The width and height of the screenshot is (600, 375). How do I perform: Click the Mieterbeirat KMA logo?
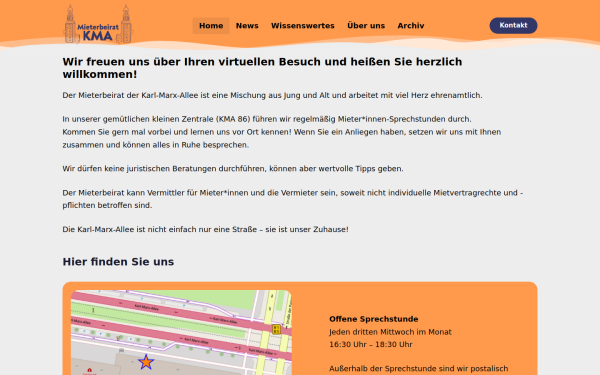pyautogui.click(x=98, y=24)
